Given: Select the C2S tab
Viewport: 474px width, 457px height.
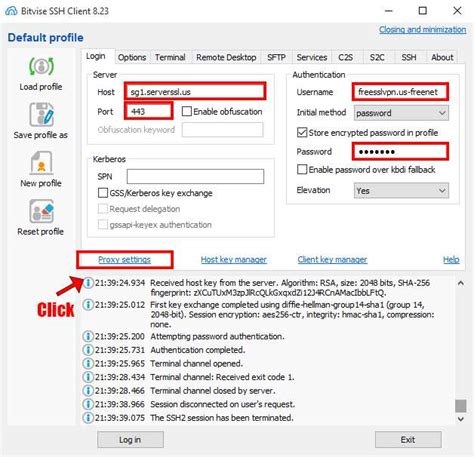Looking at the screenshot, I should [x=345, y=57].
